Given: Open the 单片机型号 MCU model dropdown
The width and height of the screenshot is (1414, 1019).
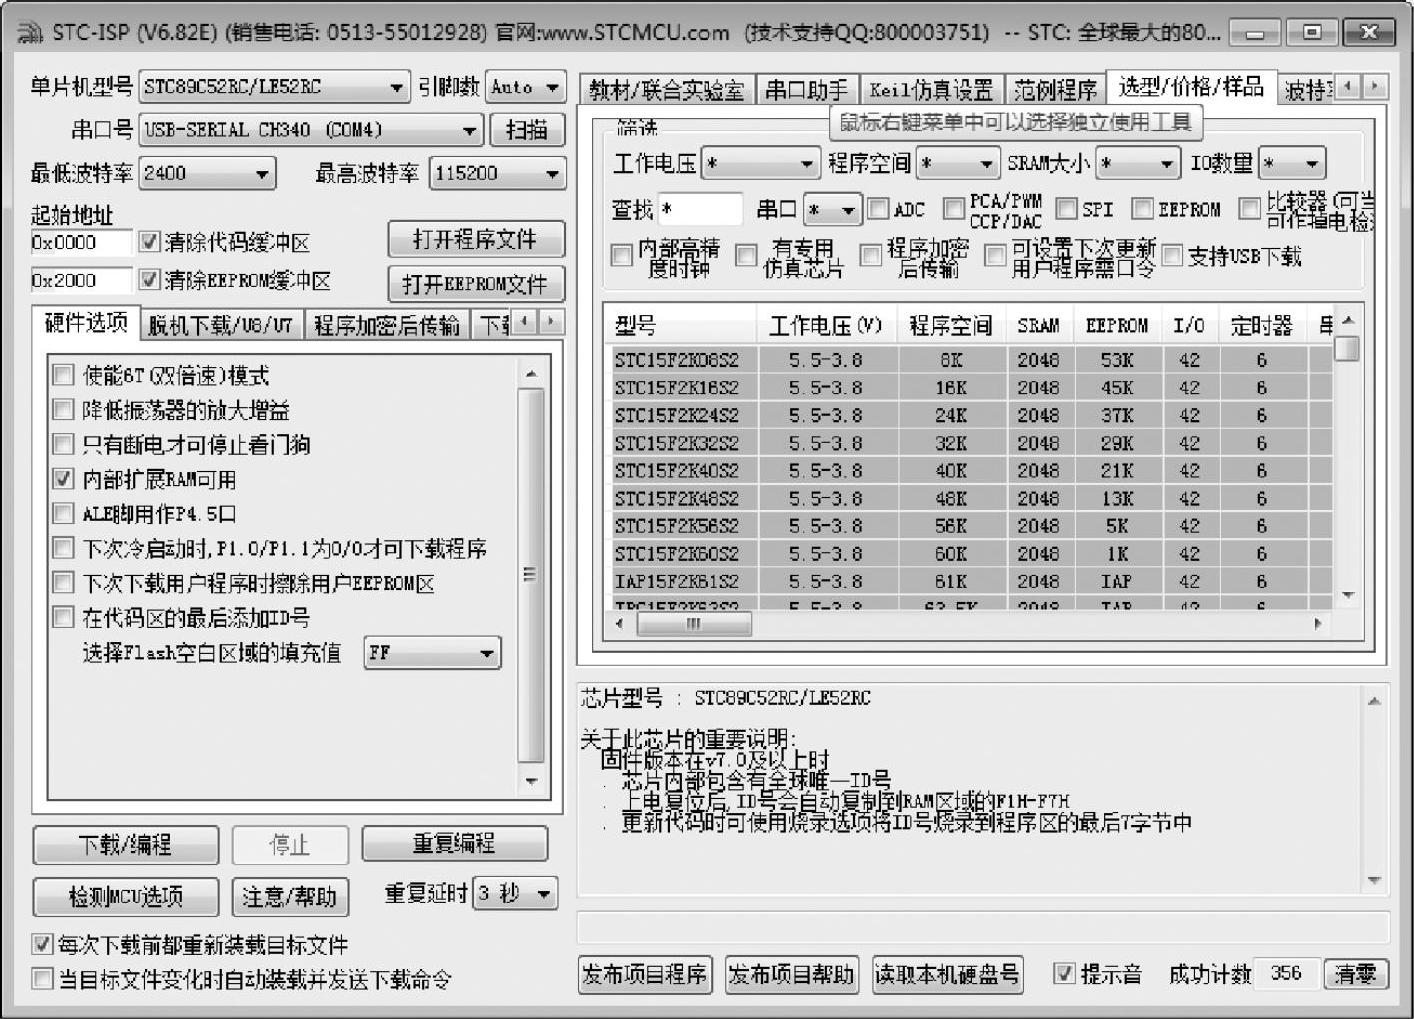Looking at the screenshot, I should click(x=274, y=87).
